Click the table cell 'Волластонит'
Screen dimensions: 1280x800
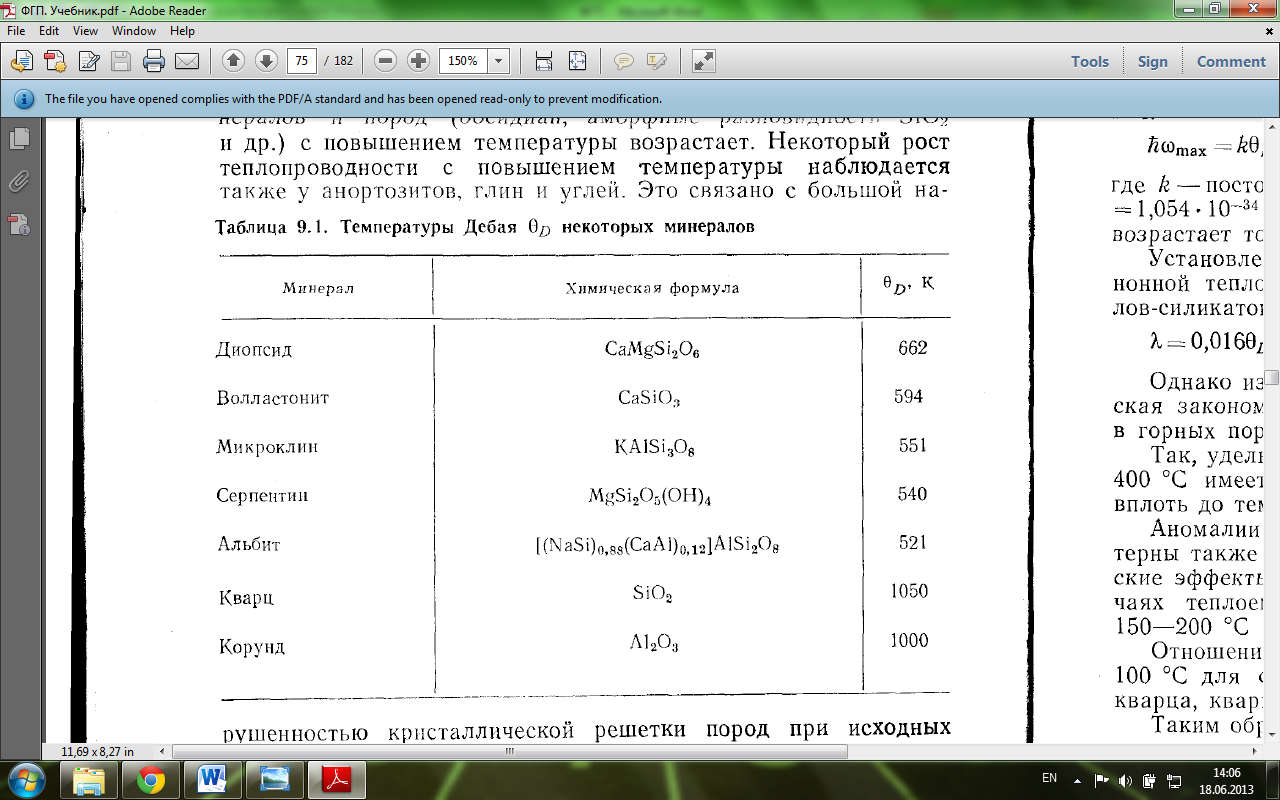(272, 398)
